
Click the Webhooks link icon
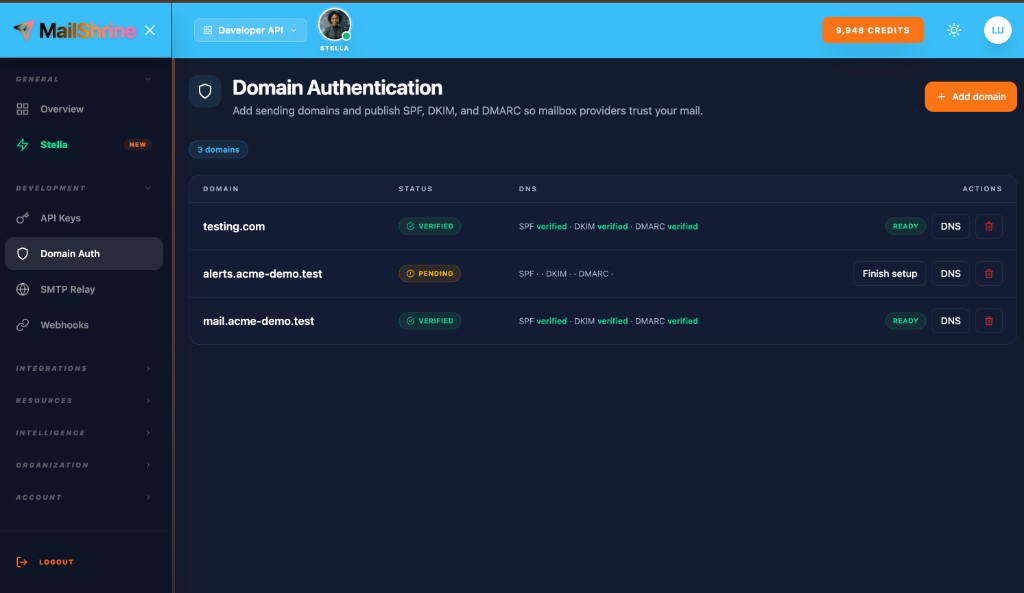pos(23,325)
